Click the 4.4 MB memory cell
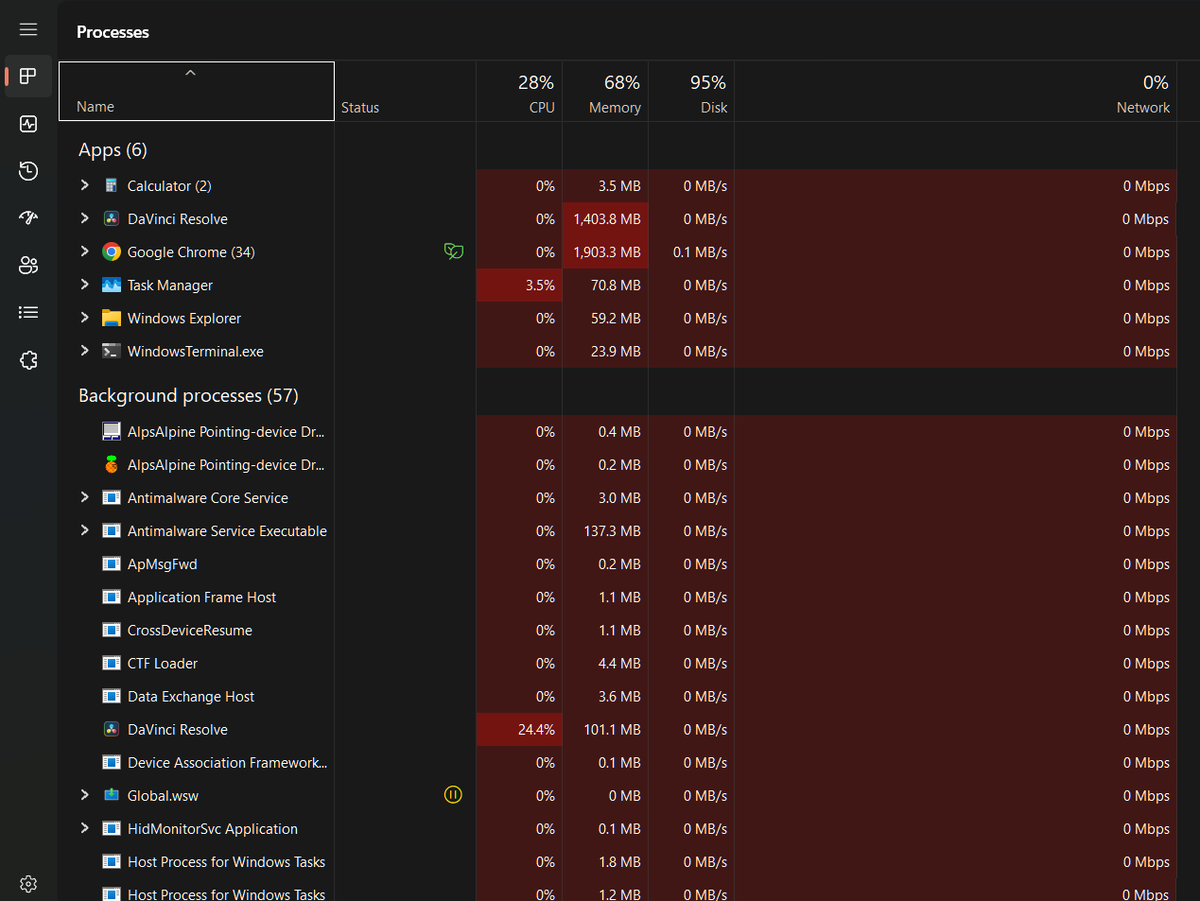1200x901 pixels. (605, 663)
